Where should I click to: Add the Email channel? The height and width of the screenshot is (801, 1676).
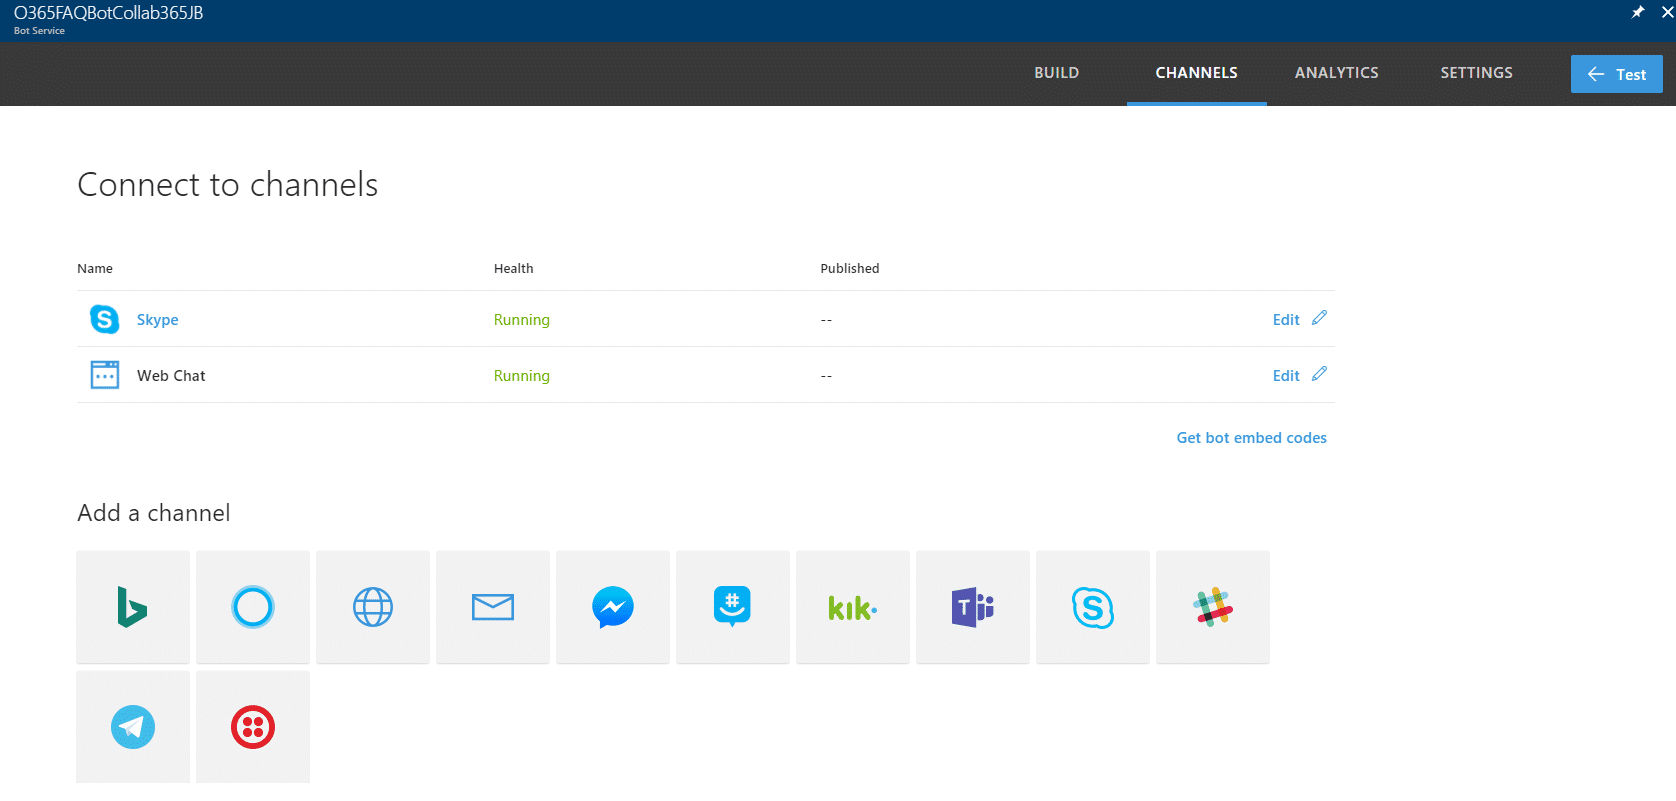coord(493,607)
